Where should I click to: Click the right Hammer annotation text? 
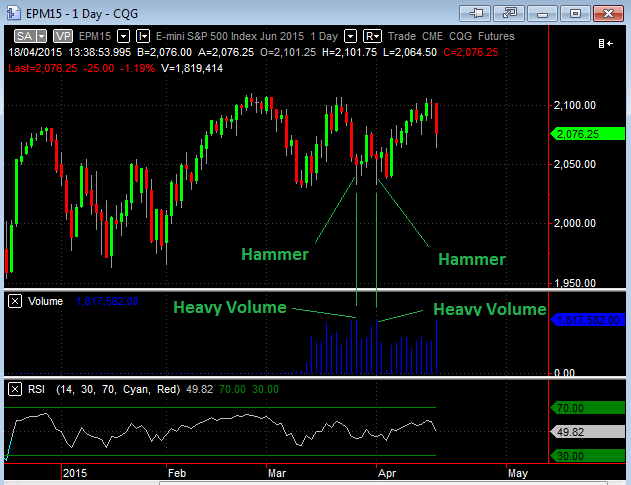[x=472, y=259]
